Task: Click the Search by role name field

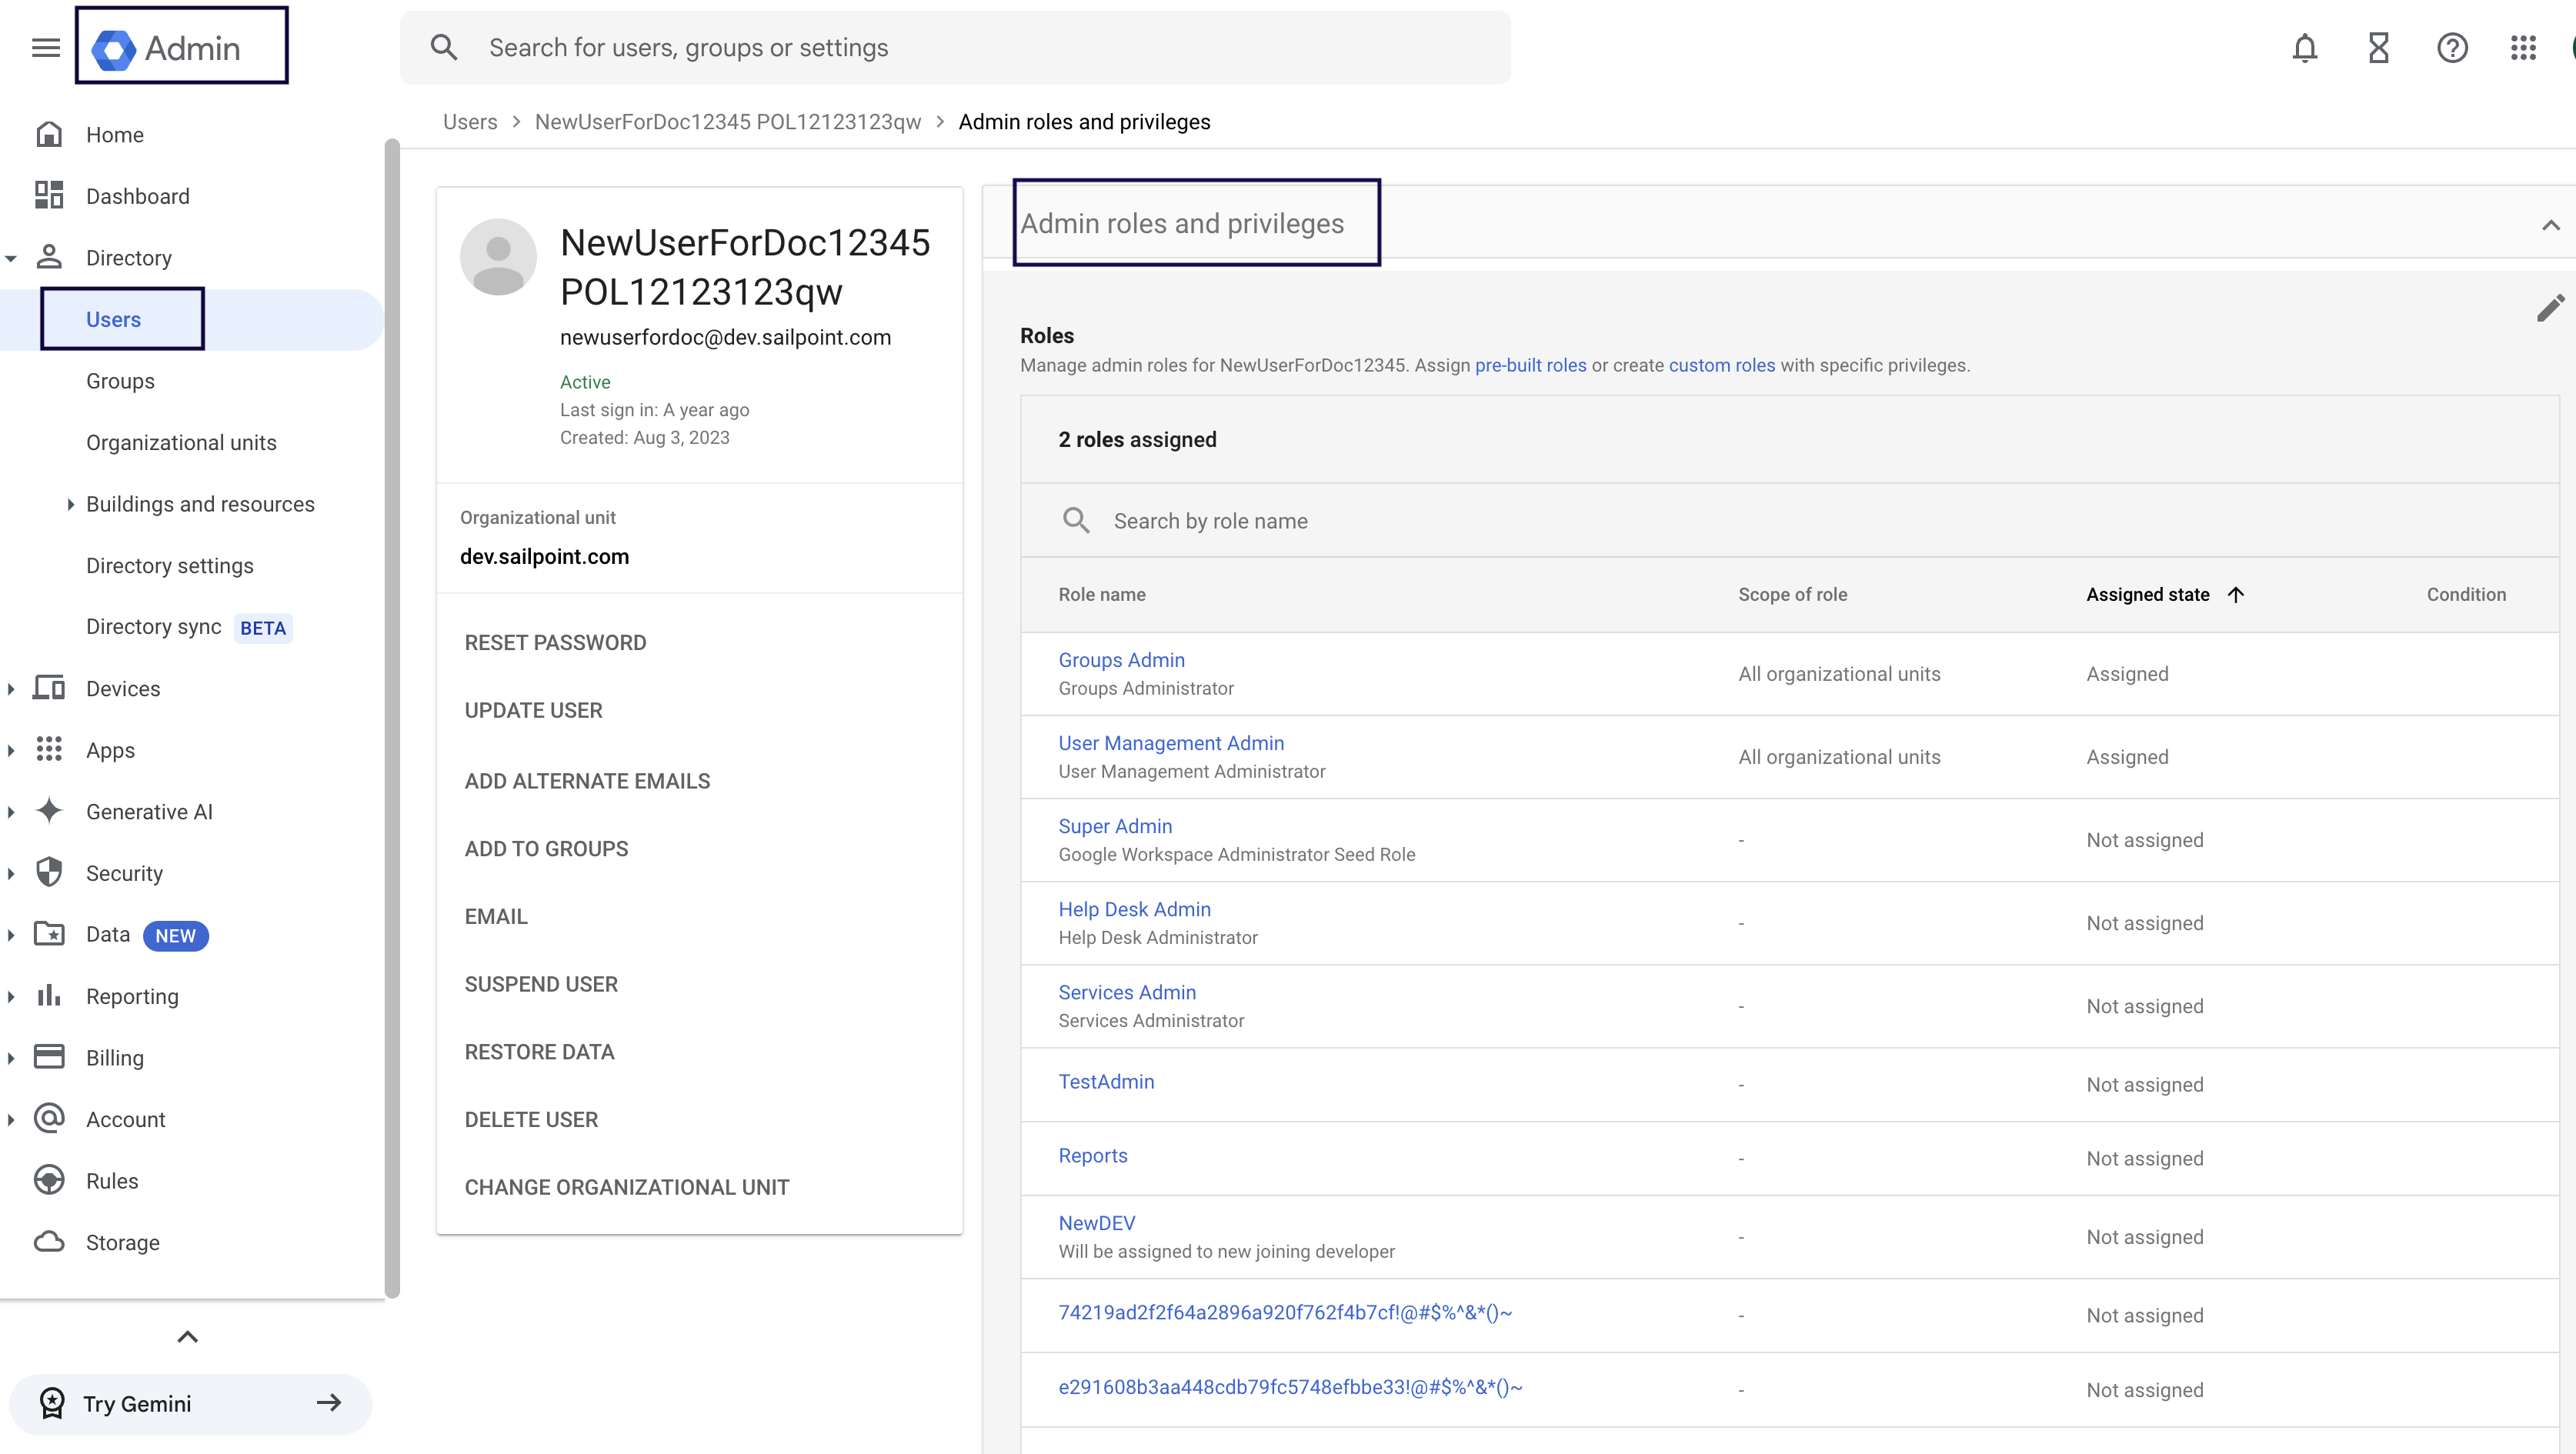Action: [1789, 520]
